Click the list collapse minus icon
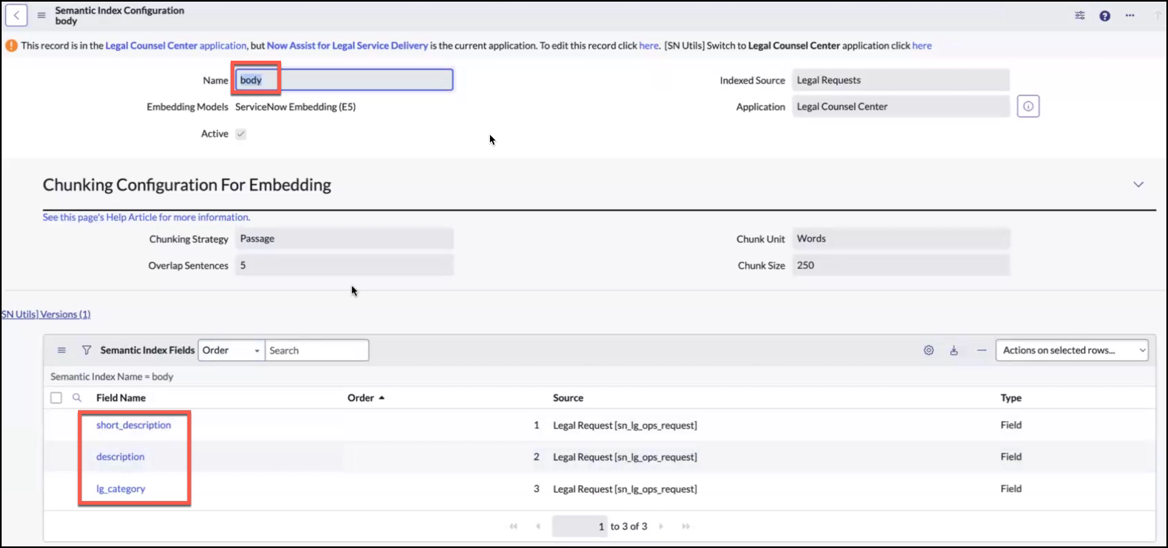 click(x=982, y=350)
